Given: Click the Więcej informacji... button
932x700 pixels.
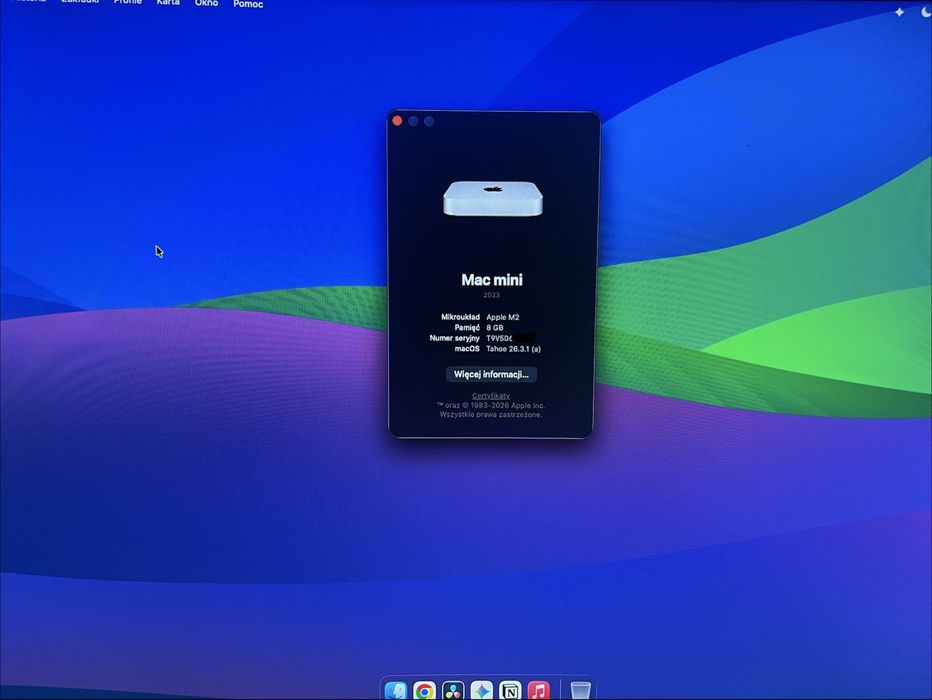Looking at the screenshot, I should [491, 374].
